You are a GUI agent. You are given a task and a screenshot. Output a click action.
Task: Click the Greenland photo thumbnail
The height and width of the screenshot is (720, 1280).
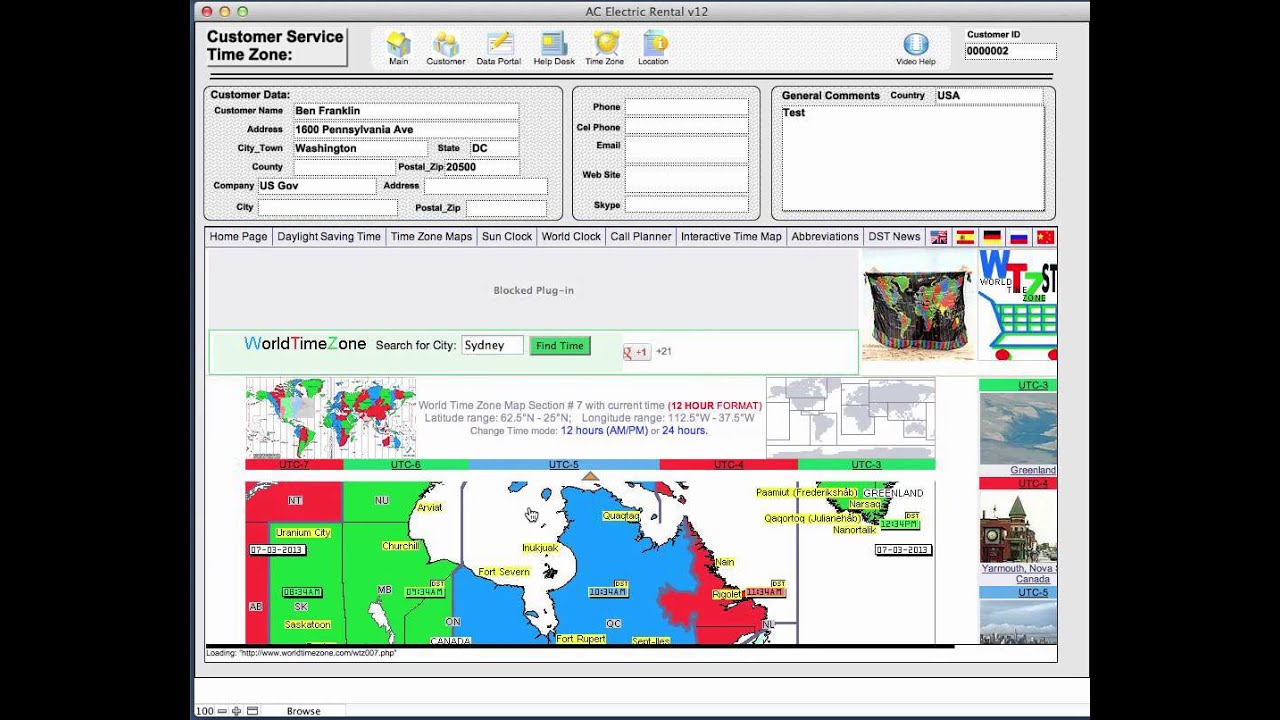1018,428
